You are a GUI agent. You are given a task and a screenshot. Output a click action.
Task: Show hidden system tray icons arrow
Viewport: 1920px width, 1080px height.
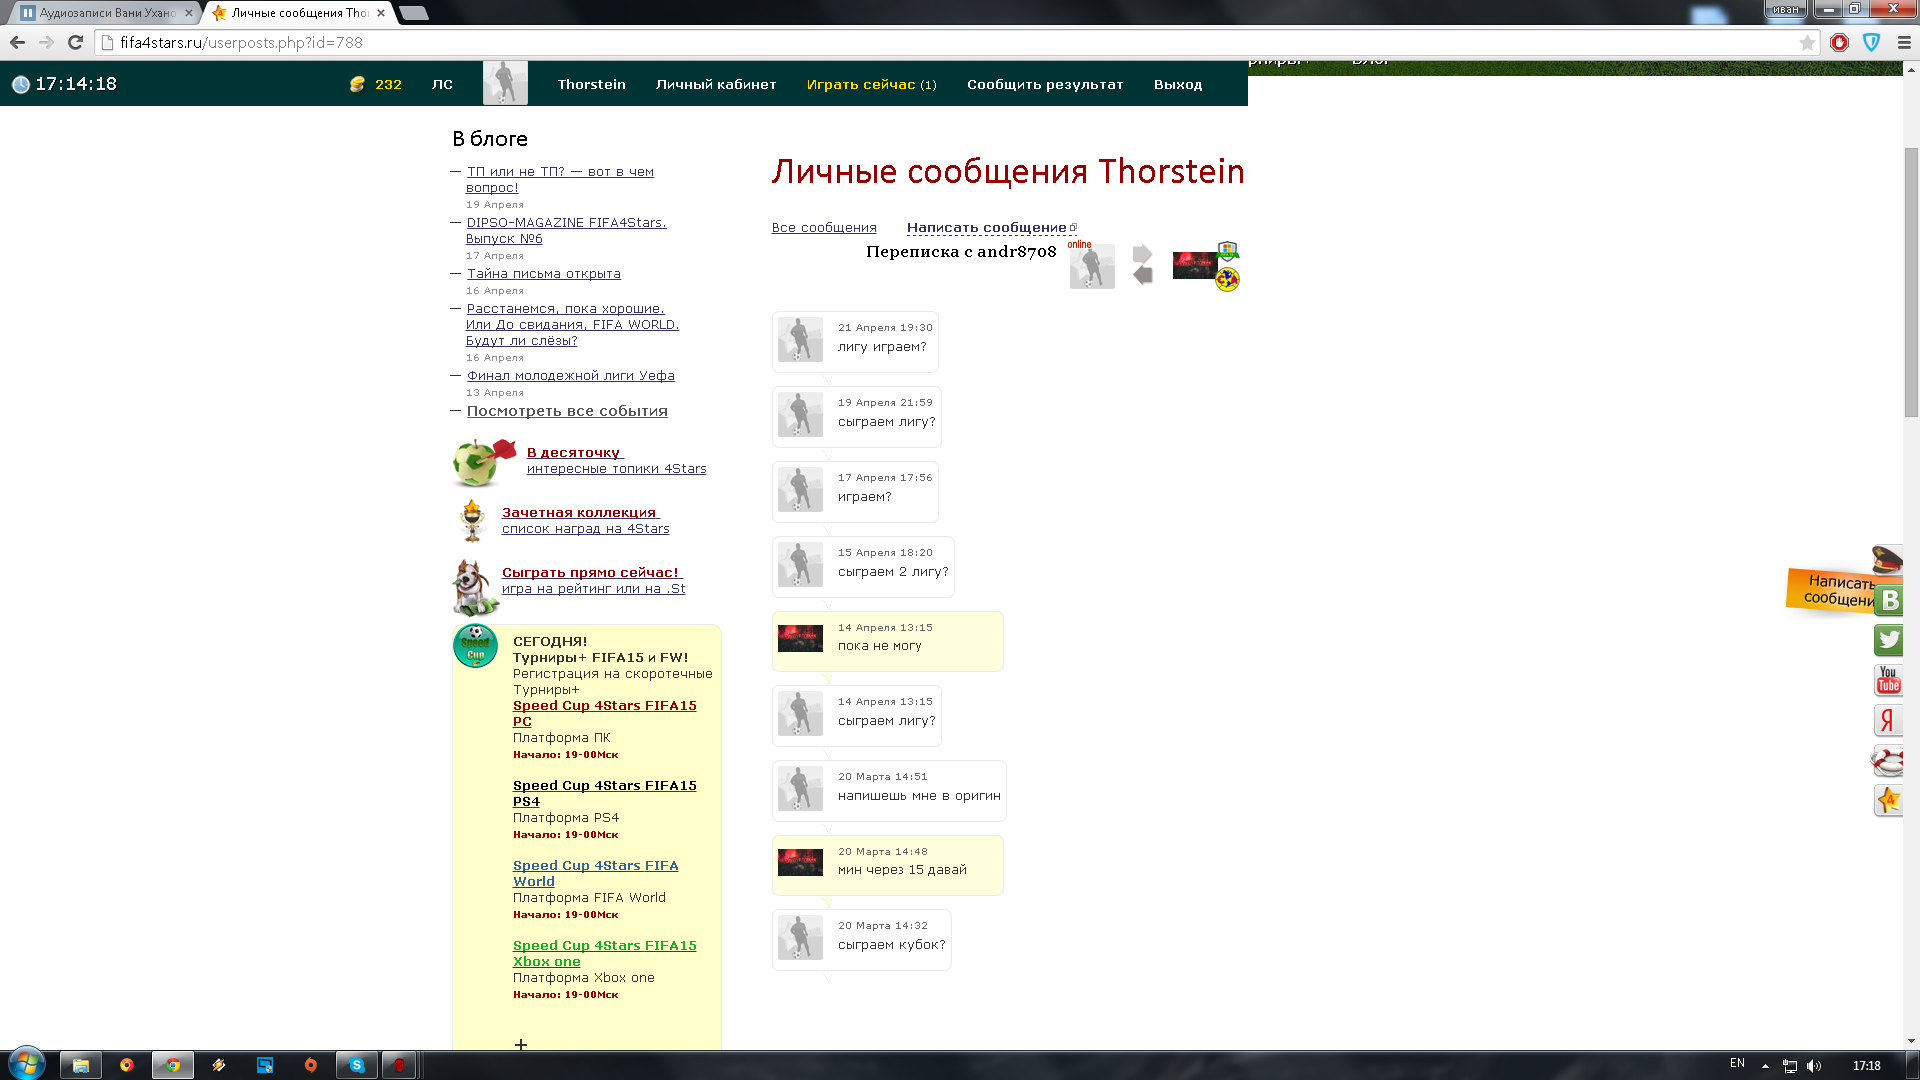(x=1765, y=1066)
